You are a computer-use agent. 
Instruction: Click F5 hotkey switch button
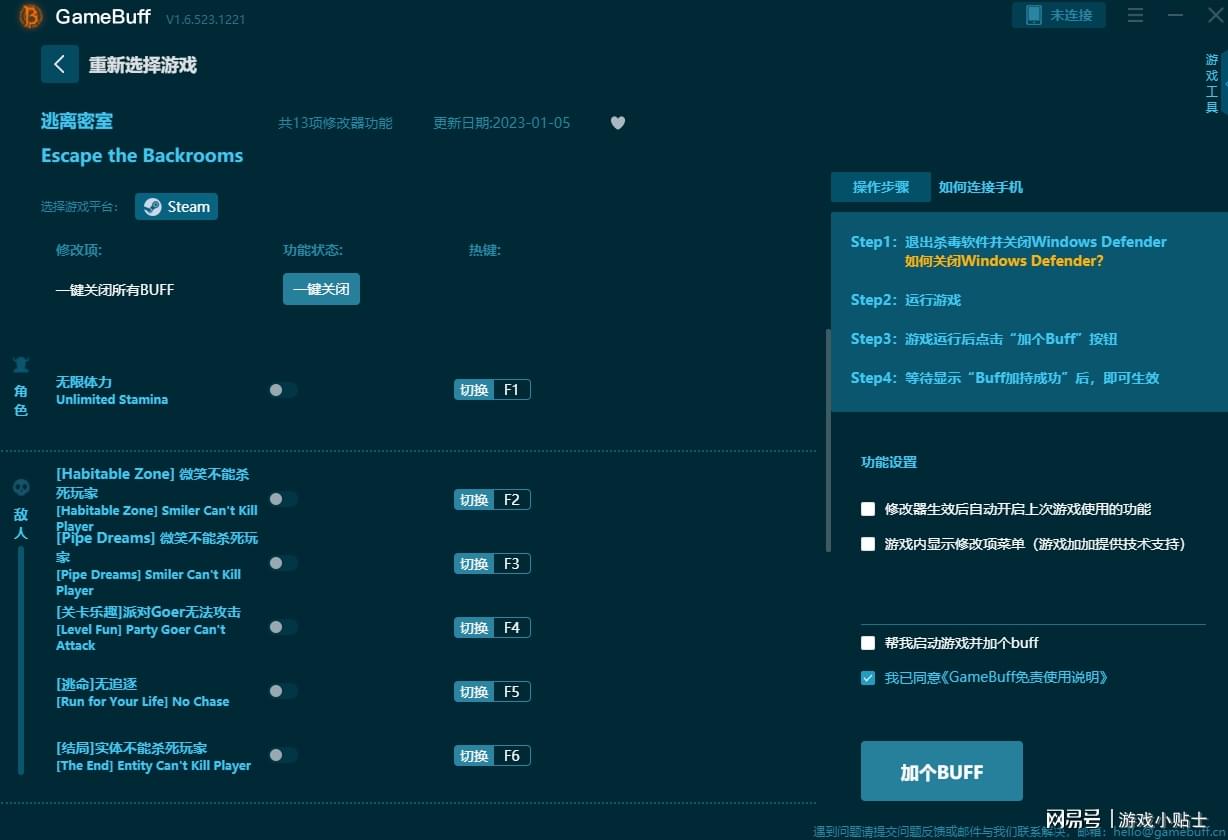[492, 691]
